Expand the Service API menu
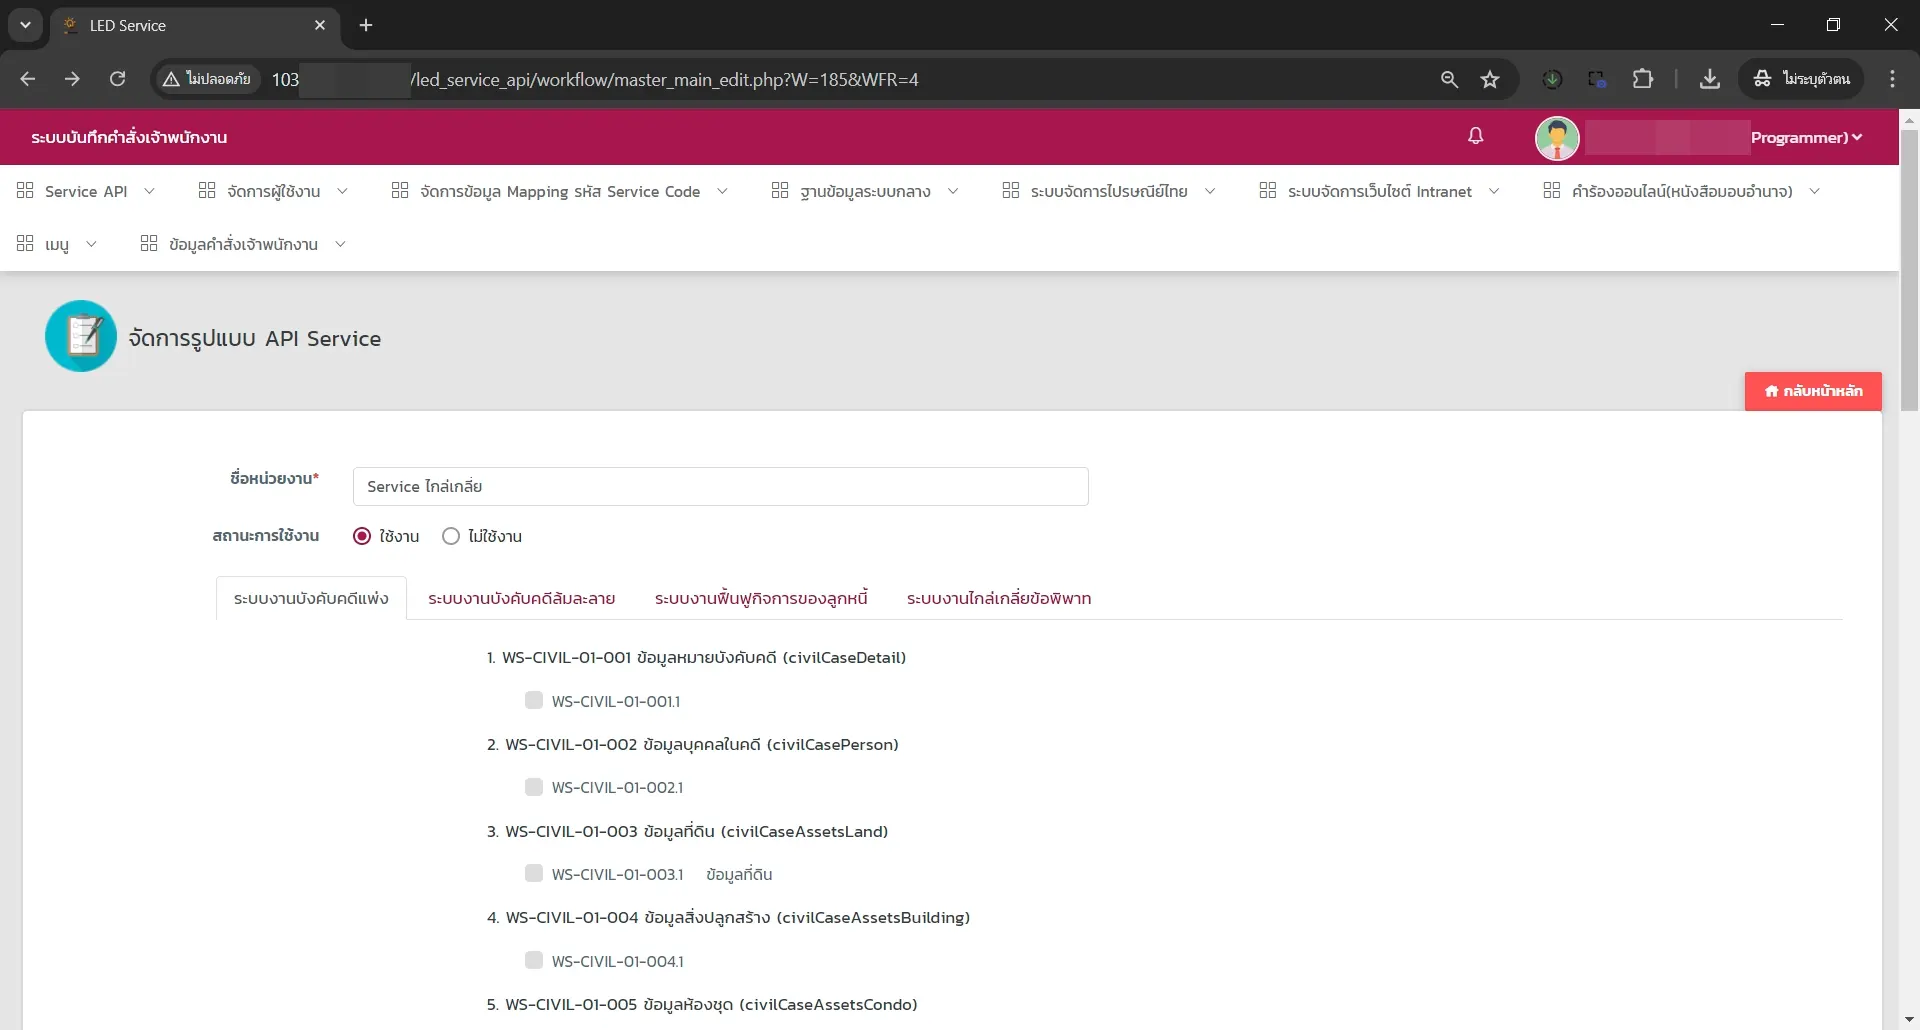1920x1030 pixels. pos(86,191)
